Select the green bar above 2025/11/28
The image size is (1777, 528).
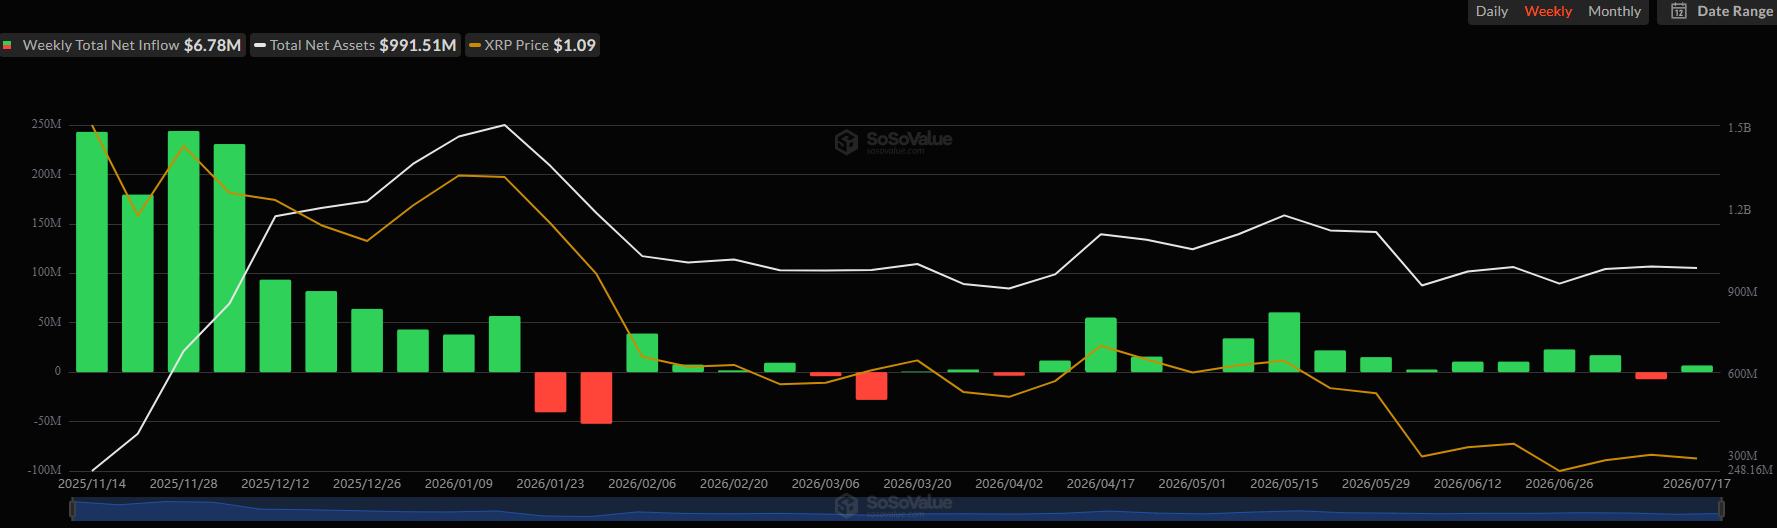pos(184,251)
